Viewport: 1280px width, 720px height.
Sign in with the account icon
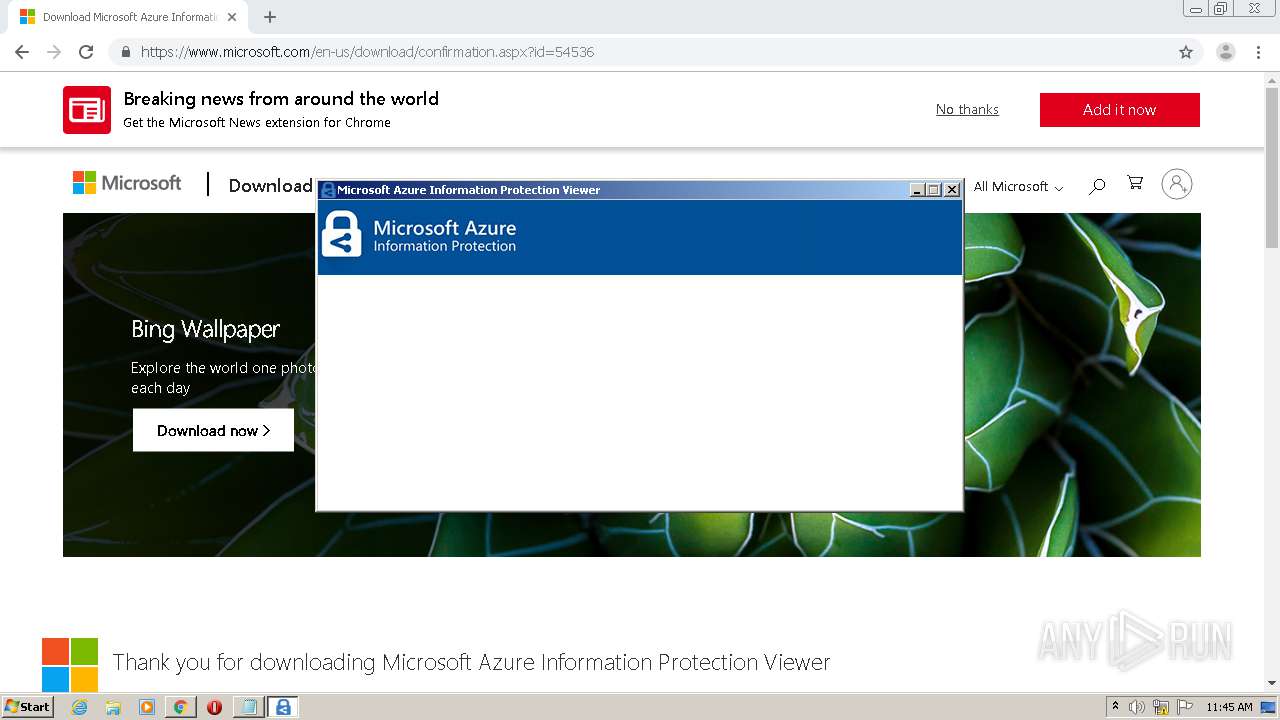(1177, 184)
